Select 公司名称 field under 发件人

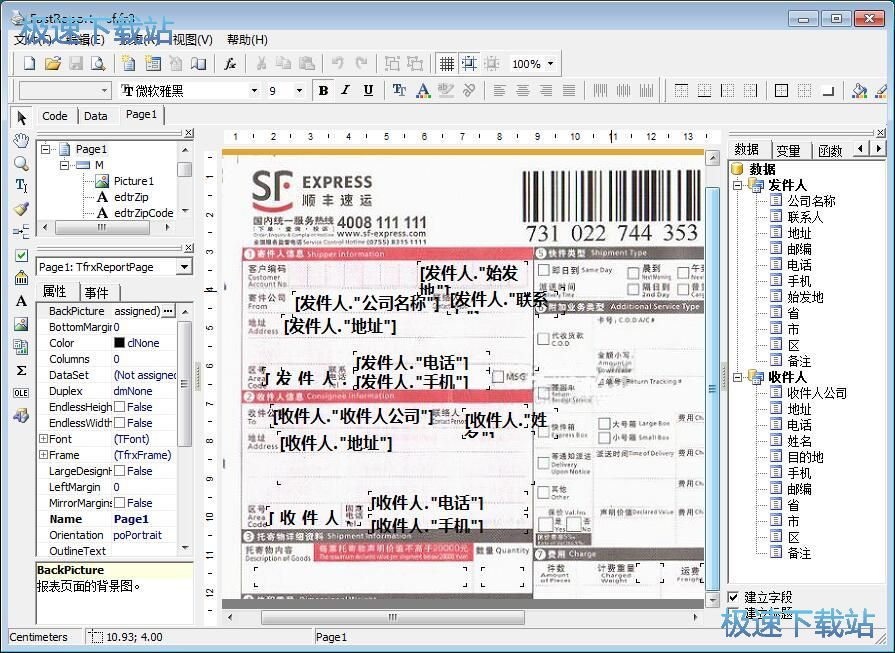pos(811,201)
